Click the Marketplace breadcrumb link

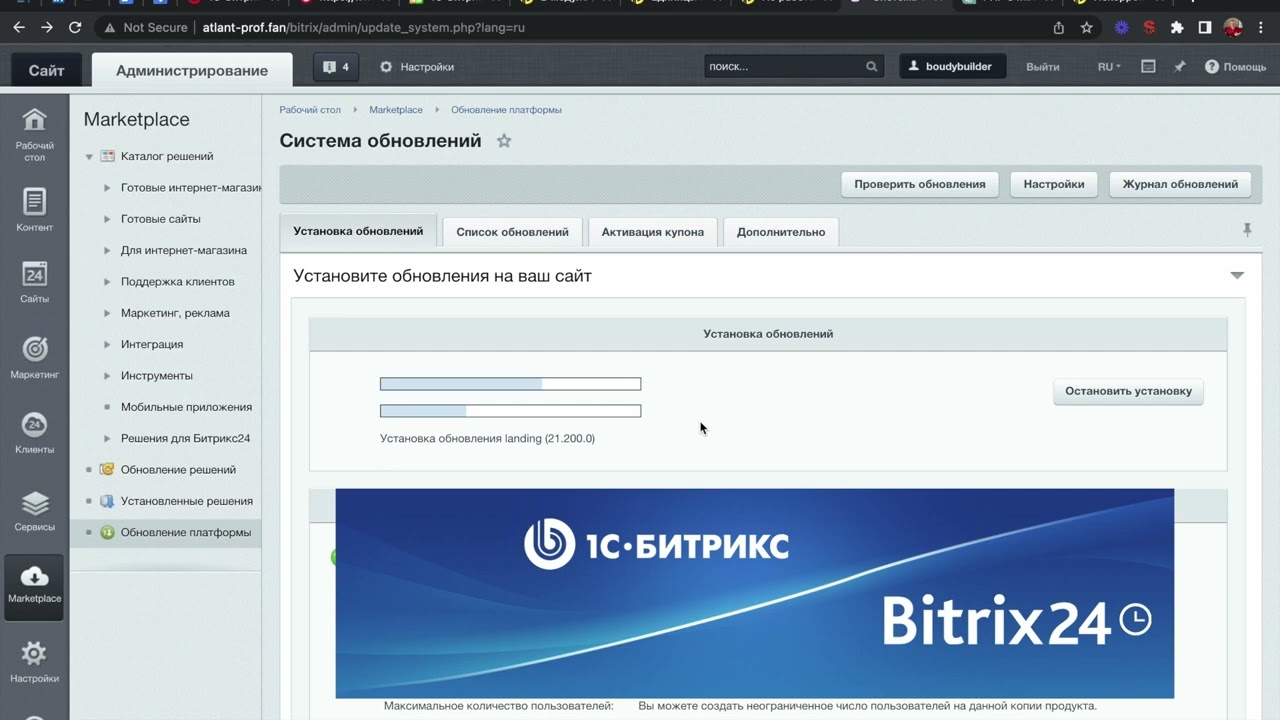396,110
